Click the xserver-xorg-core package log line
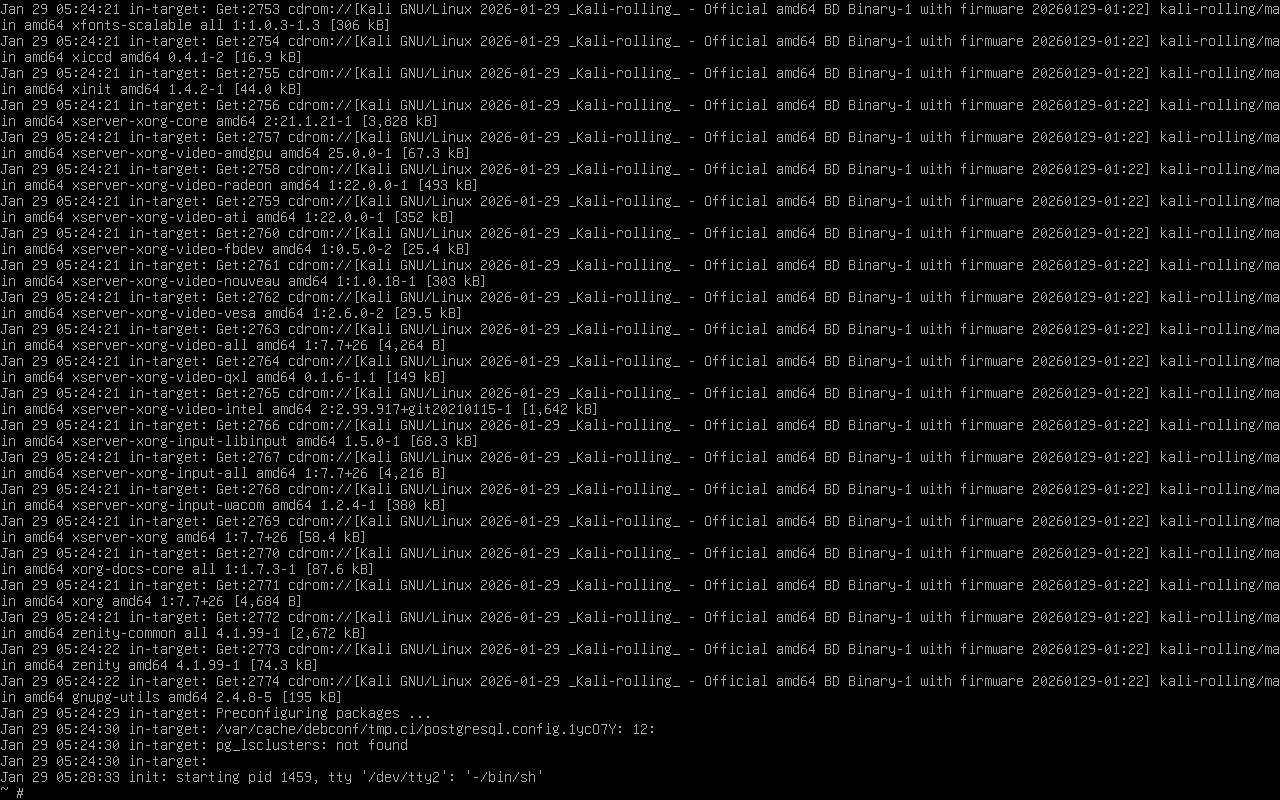This screenshot has height=800, width=1280. (x=219, y=121)
